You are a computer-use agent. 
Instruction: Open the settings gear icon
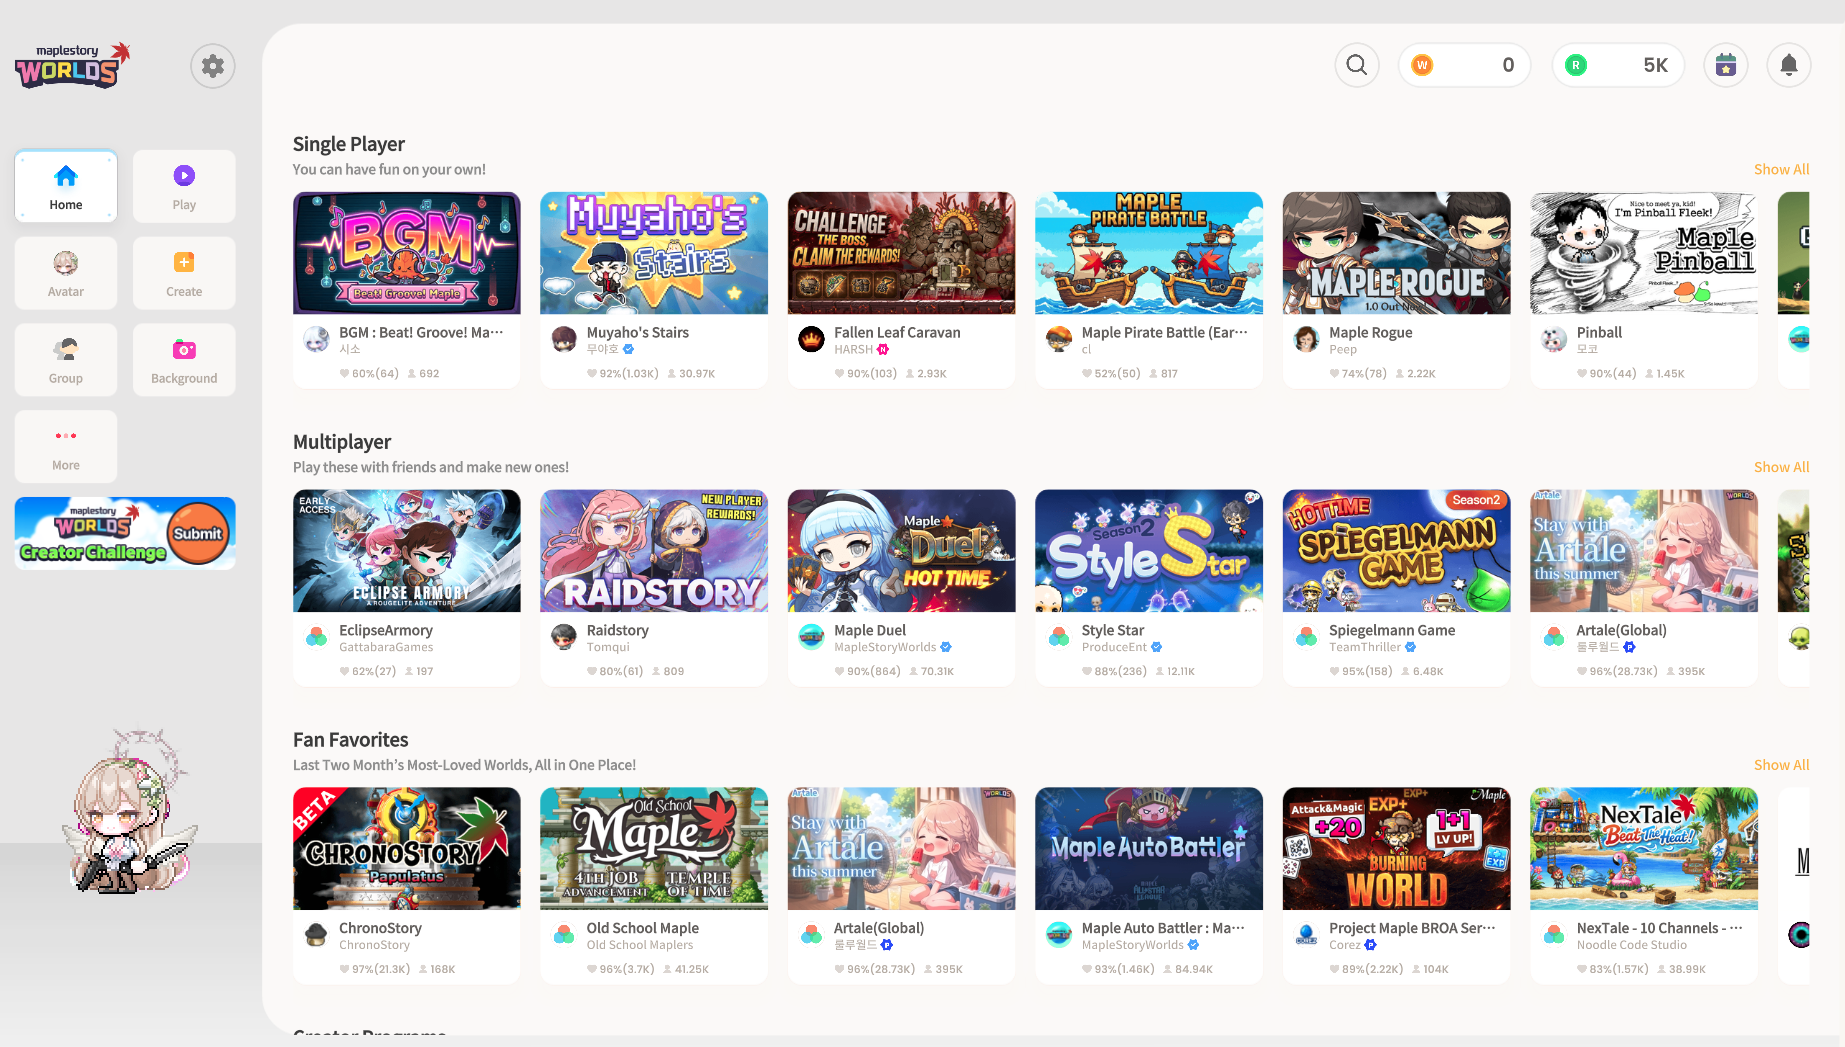[213, 66]
